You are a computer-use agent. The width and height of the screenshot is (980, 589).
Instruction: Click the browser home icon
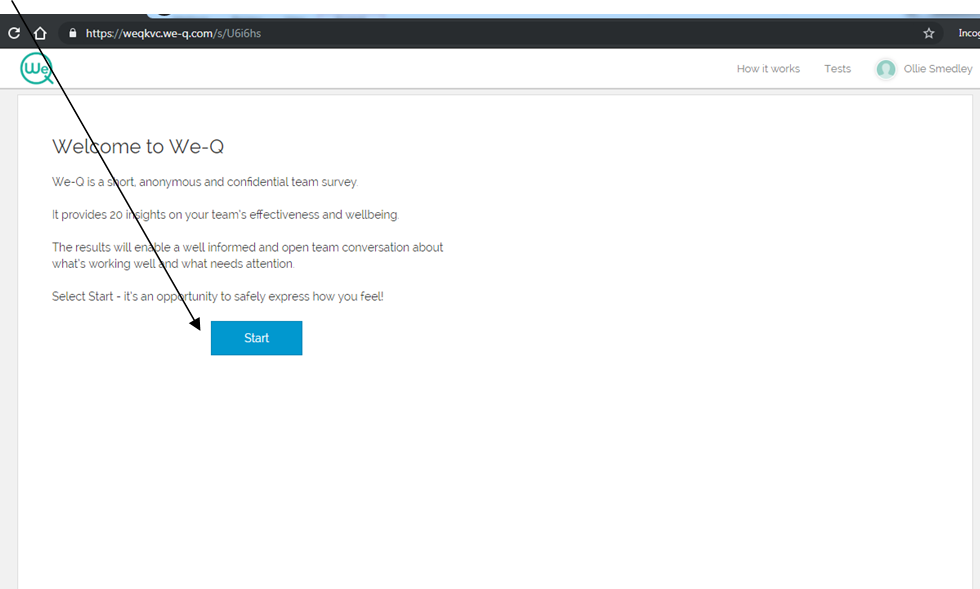pyautogui.click(x=40, y=33)
